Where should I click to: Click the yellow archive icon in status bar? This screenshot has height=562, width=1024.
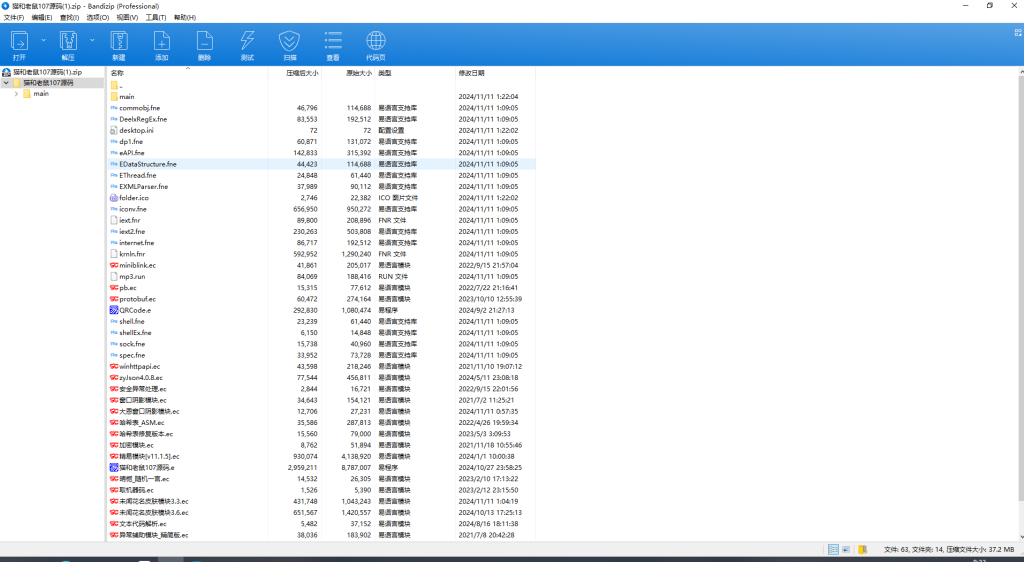tap(863, 550)
